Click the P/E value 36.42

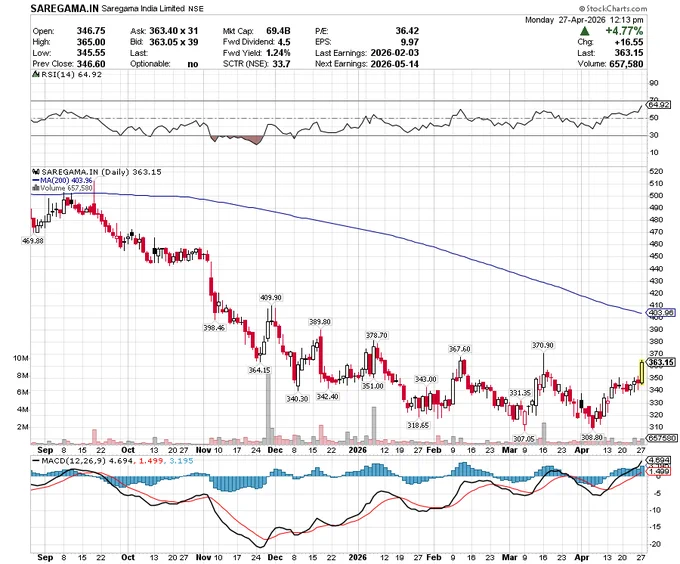[x=407, y=31]
